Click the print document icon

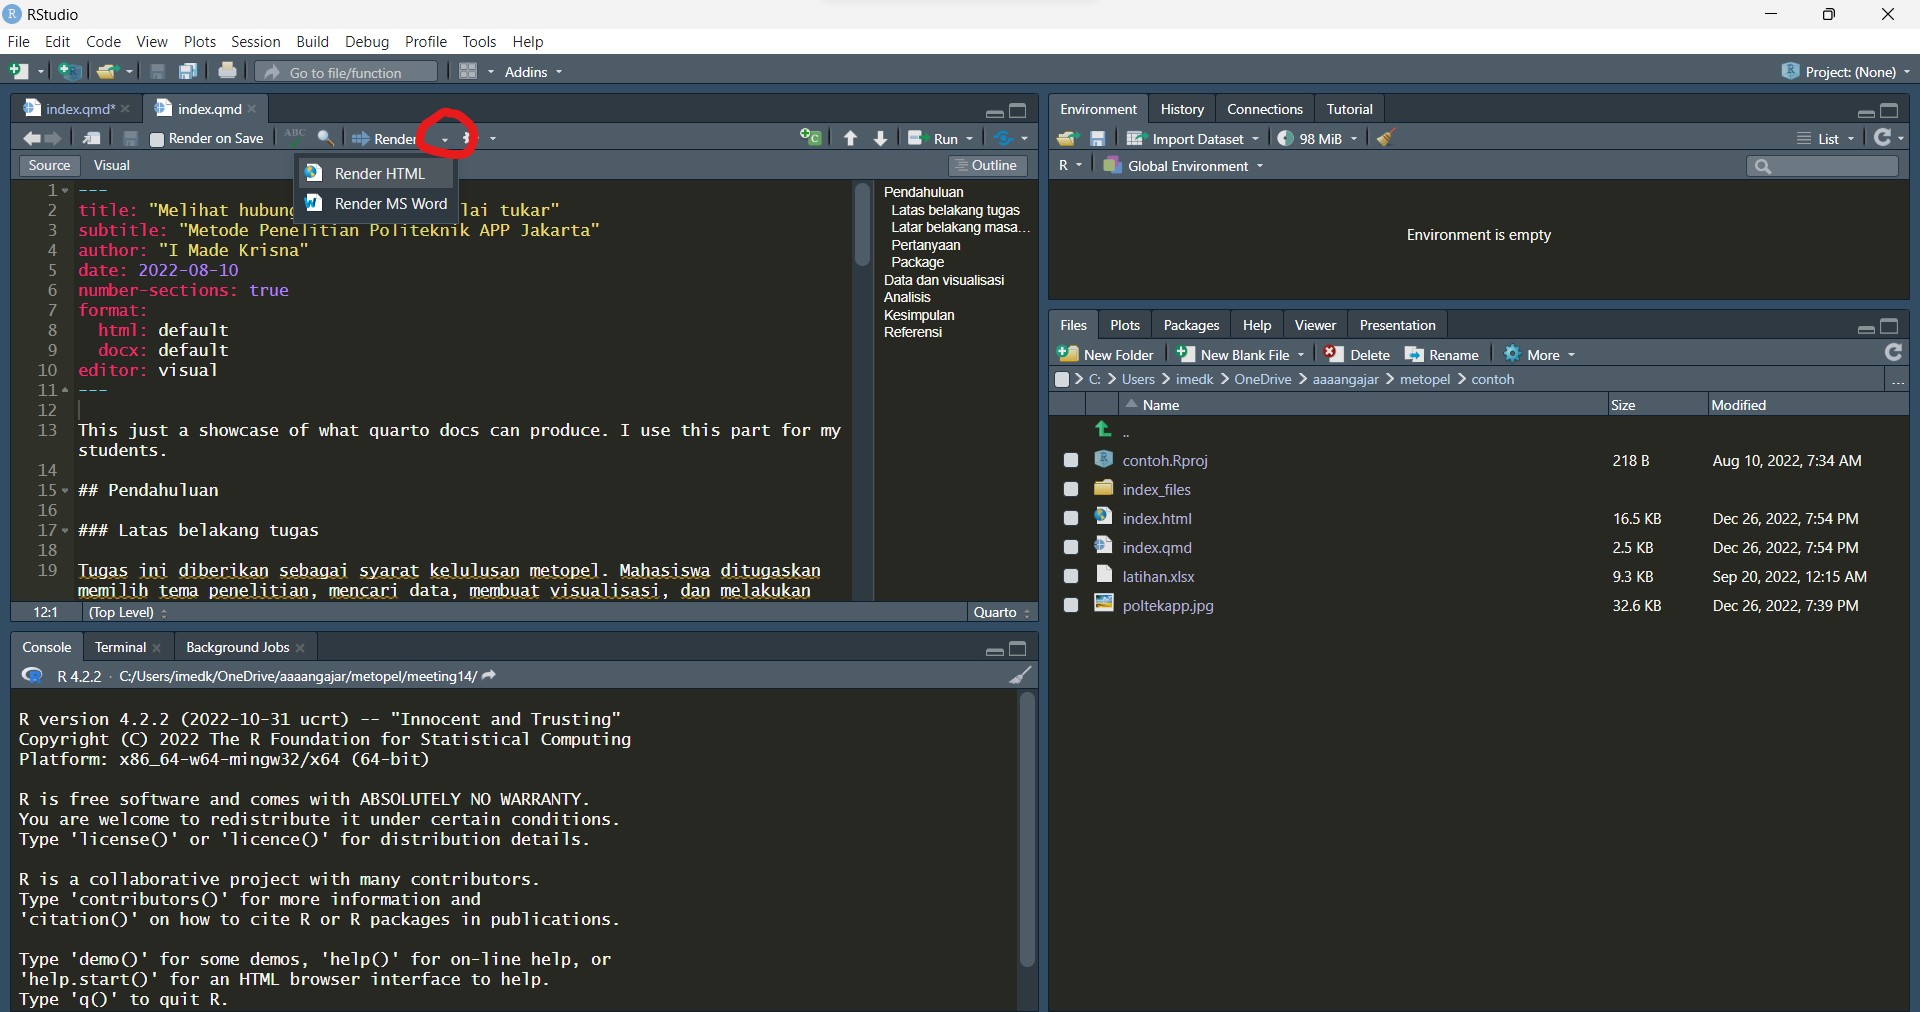227,71
